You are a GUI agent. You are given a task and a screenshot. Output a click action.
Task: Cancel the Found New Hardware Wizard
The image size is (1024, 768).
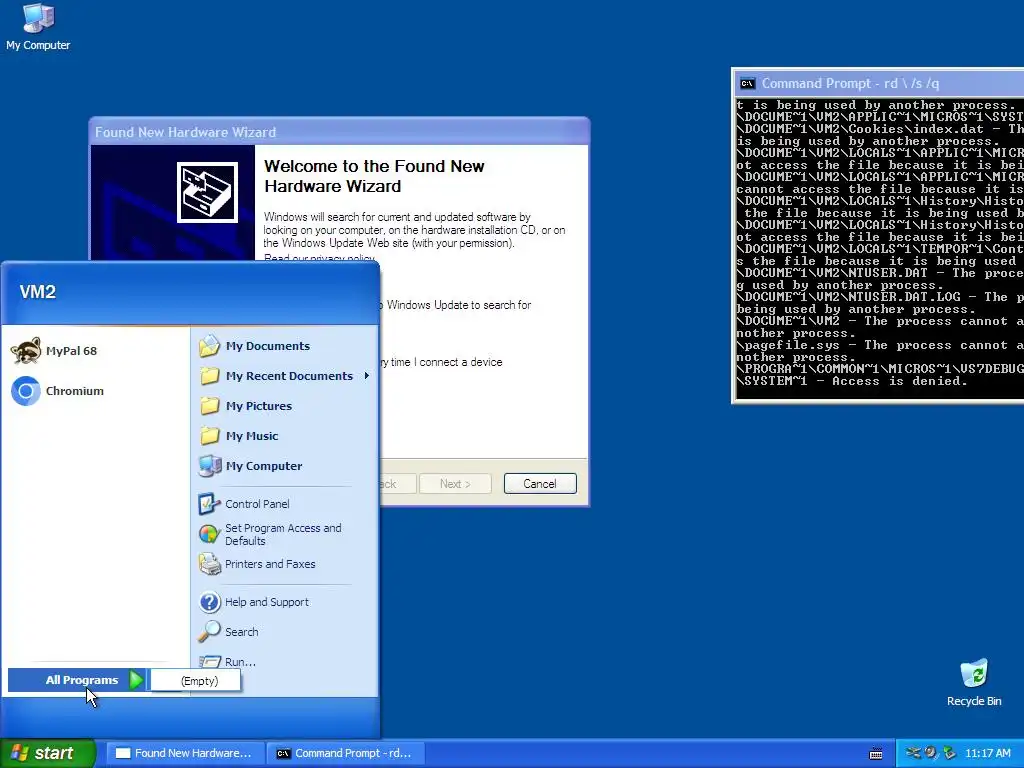(x=540, y=484)
